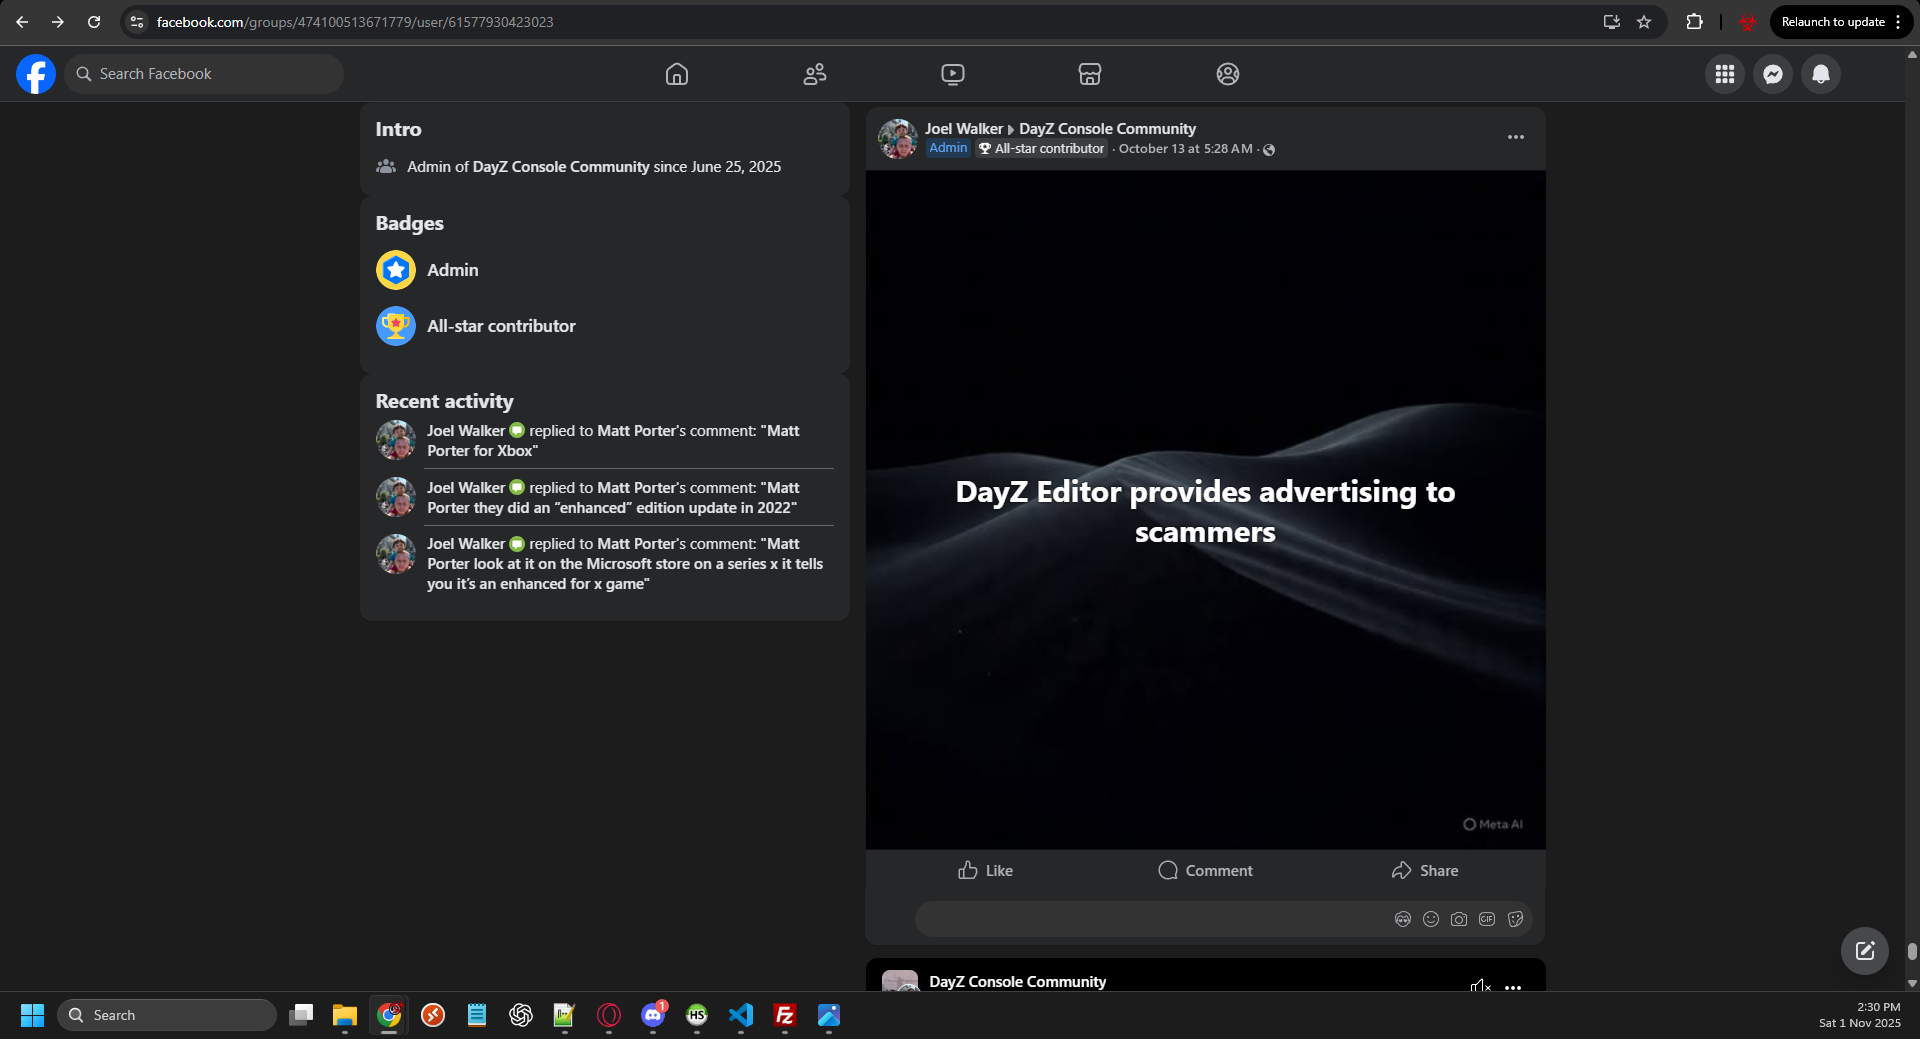Viewport: 1920px width, 1039px height.
Task: Click the Admin label under Joel Walker's name
Action: 948,149
